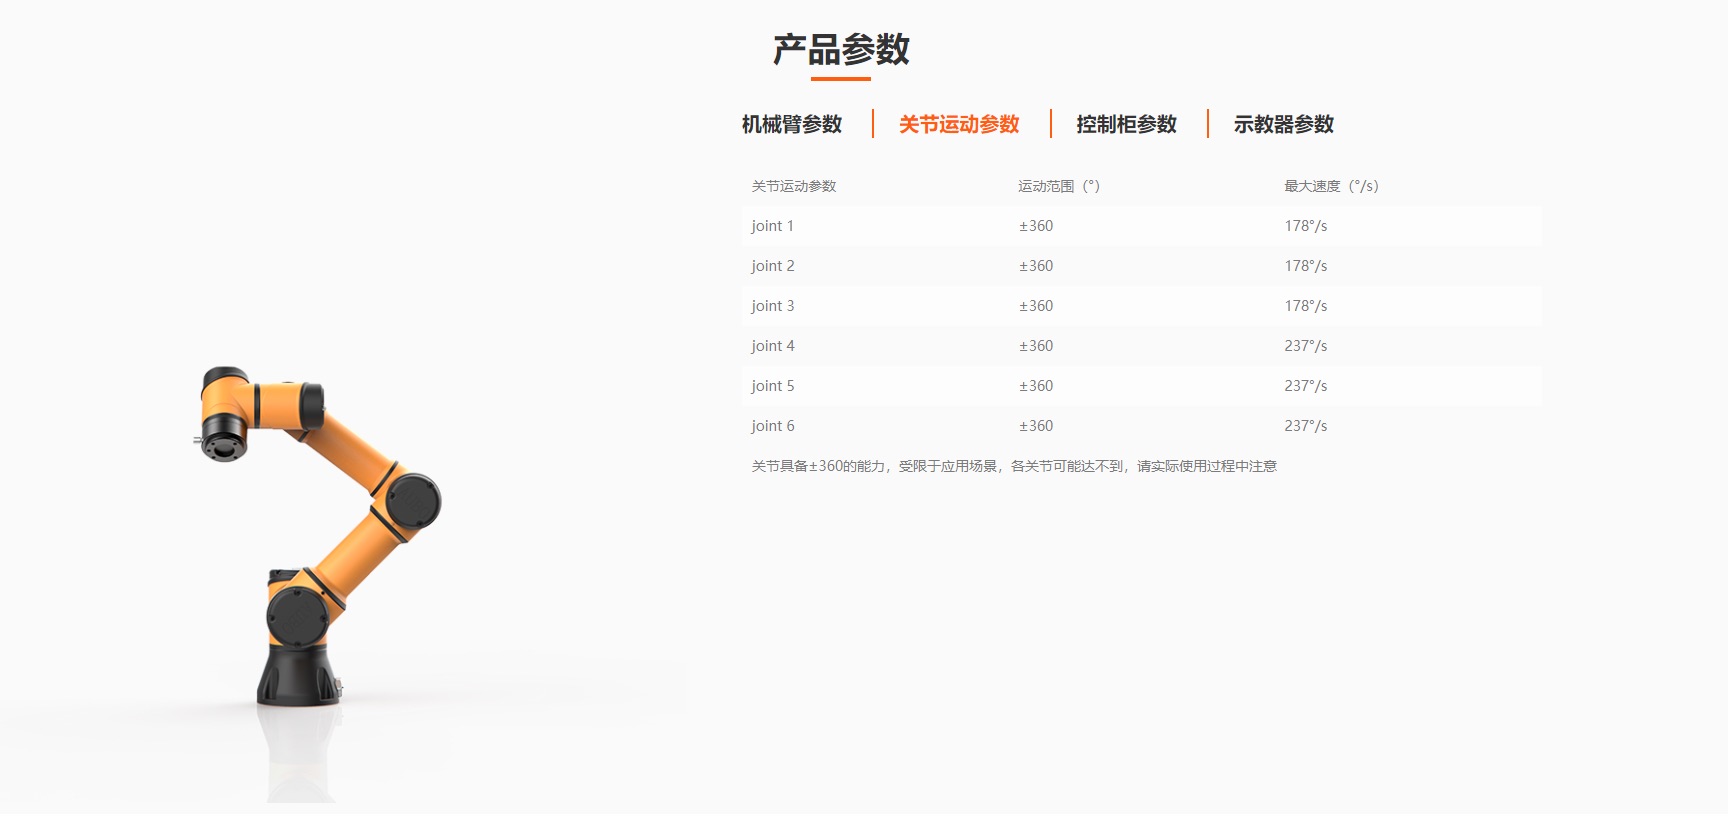Switch to the 机械臂参数 tab
Screen dimensions: 1728x819
[x=791, y=124]
